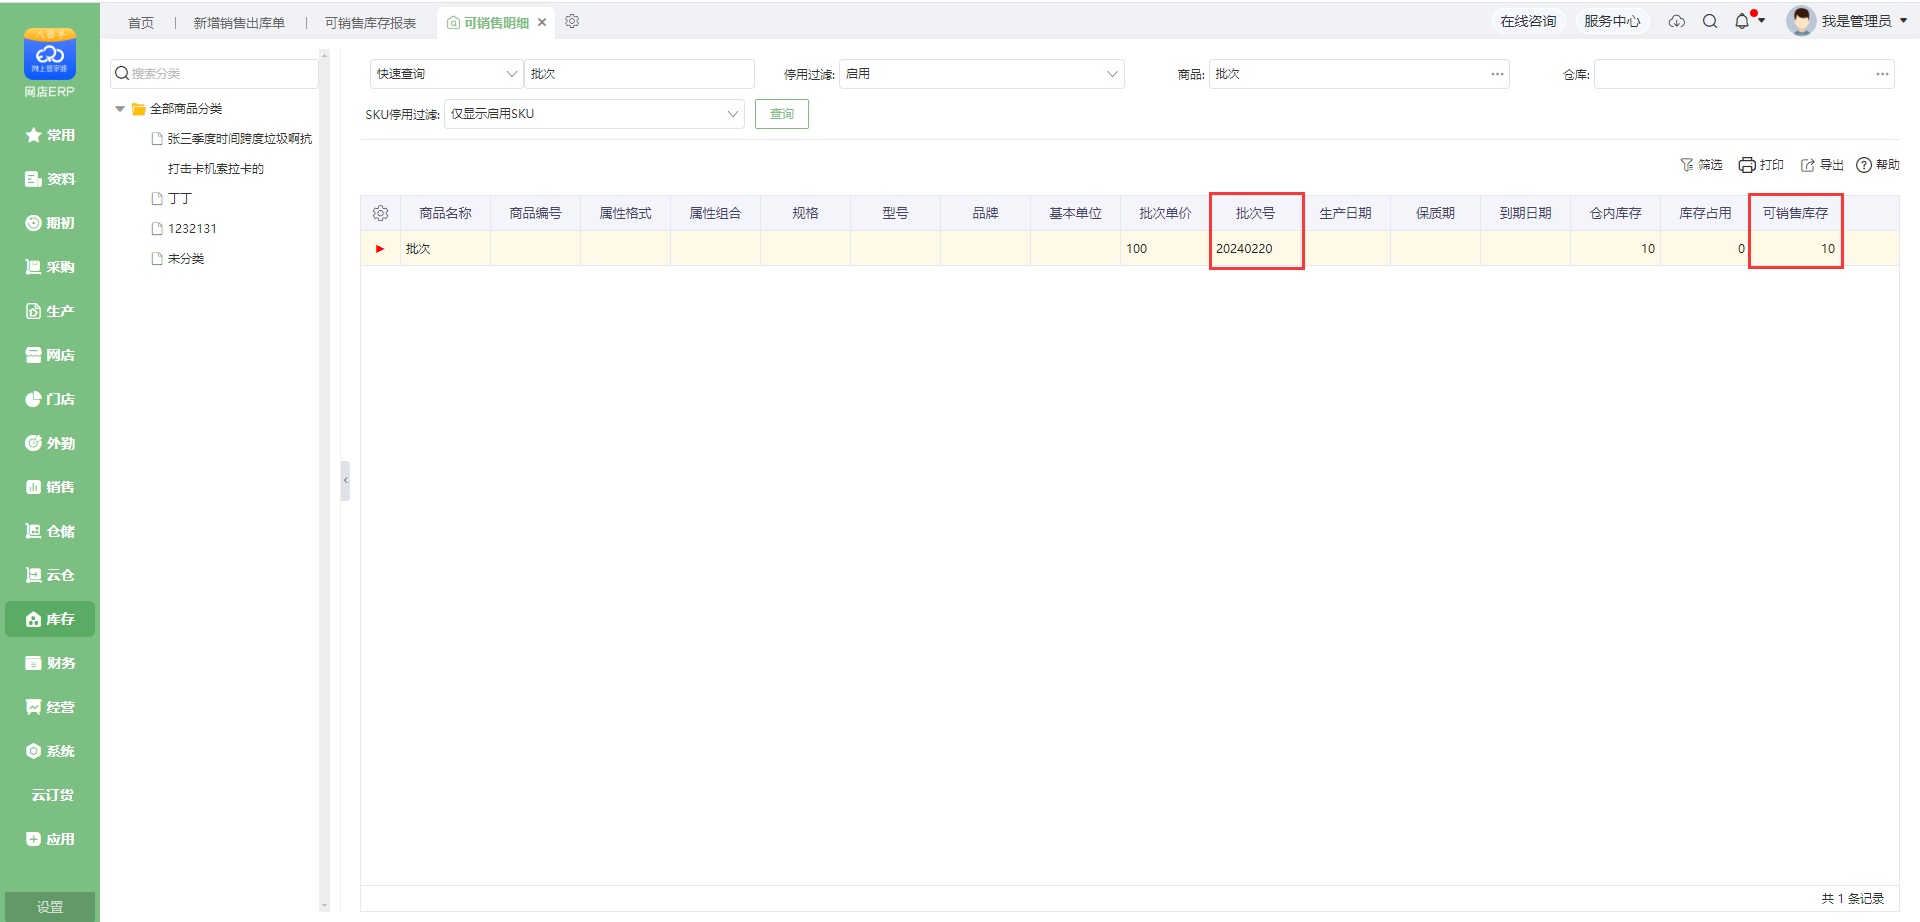The width and height of the screenshot is (1920, 922).
Task: Open the 商品 picker ellipsis
Action: click(x=1497, y=74)
